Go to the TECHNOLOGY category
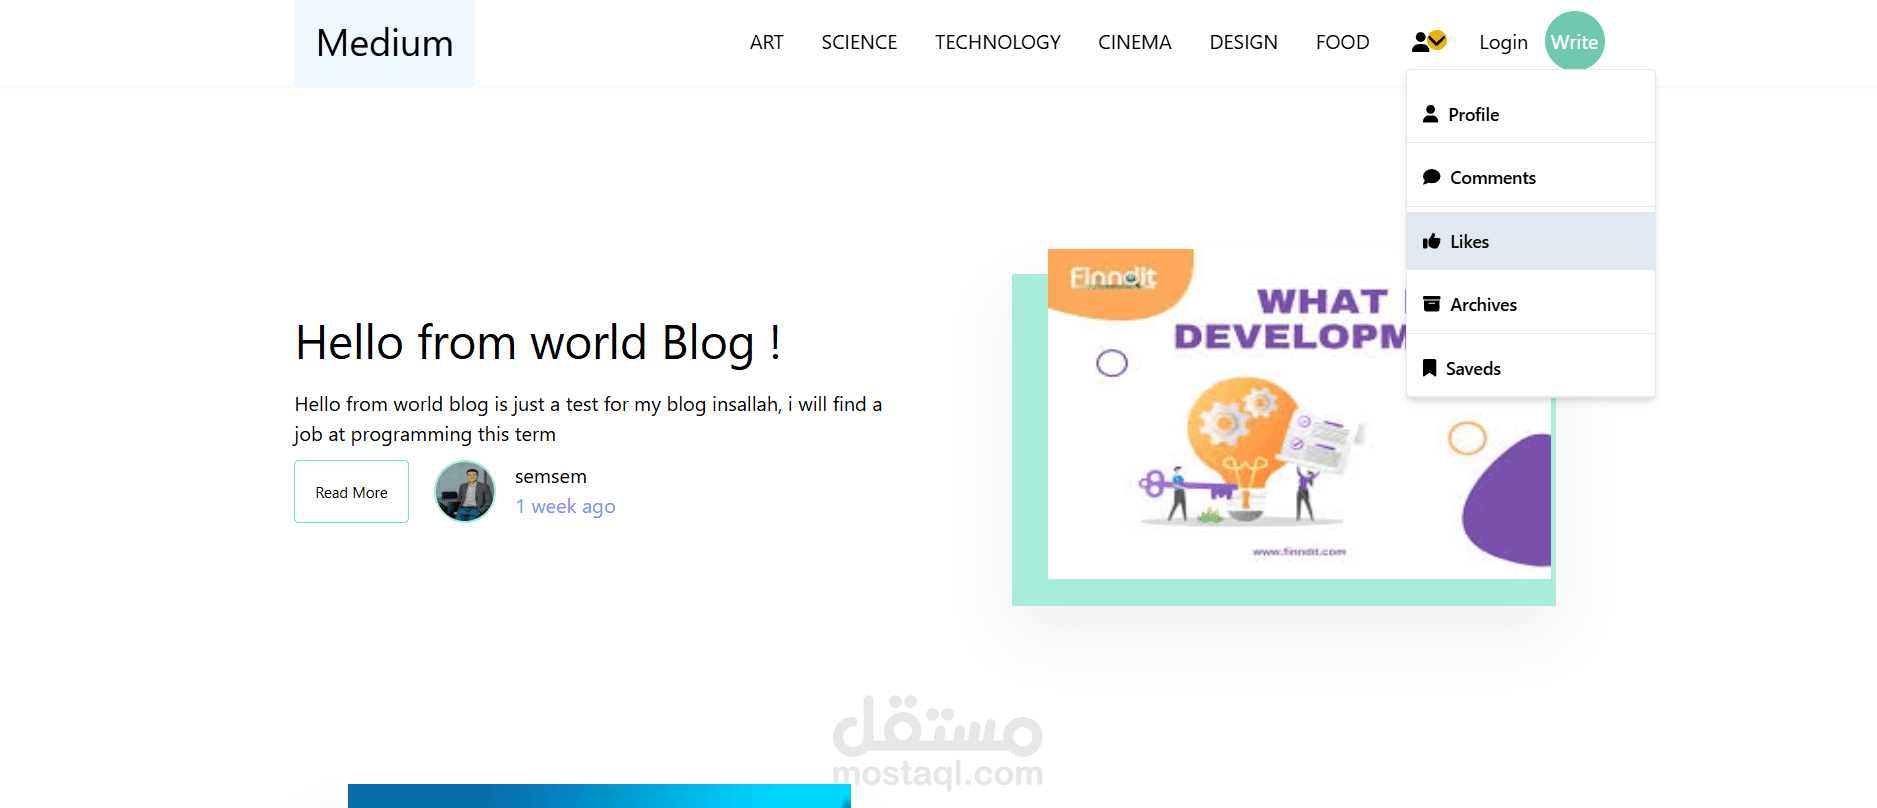 click(998, 42)
